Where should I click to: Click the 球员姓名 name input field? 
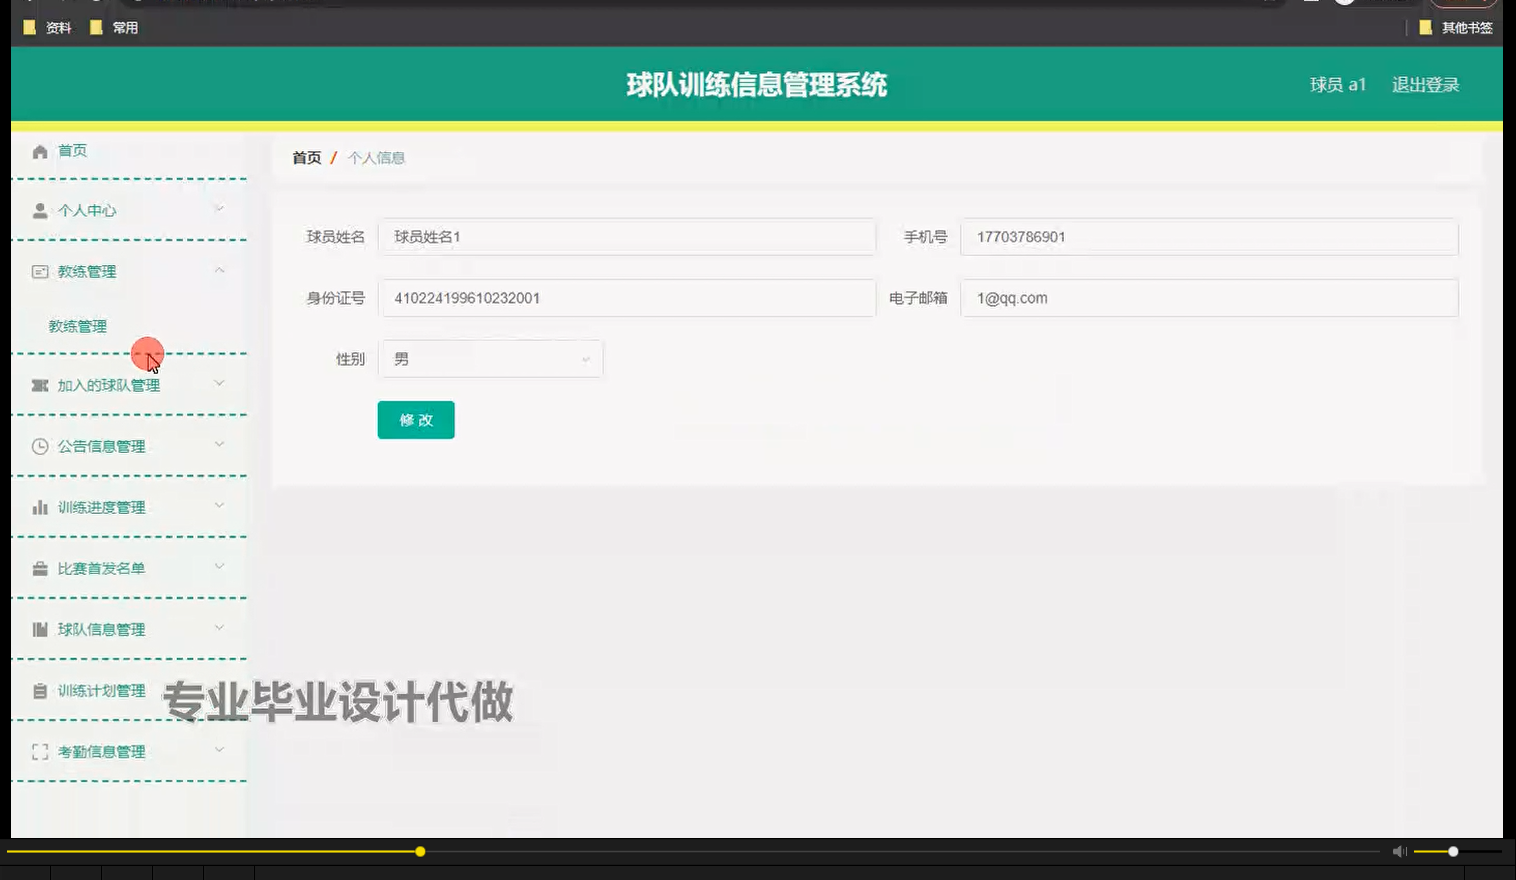click(x=627, y=237)
